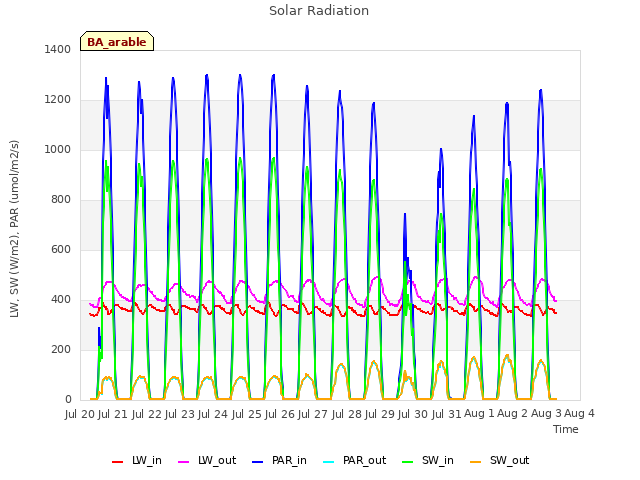640x480 pixels.
Task: Click the Jul 22 x-axis date label
Action: click(x=147, y=414)
